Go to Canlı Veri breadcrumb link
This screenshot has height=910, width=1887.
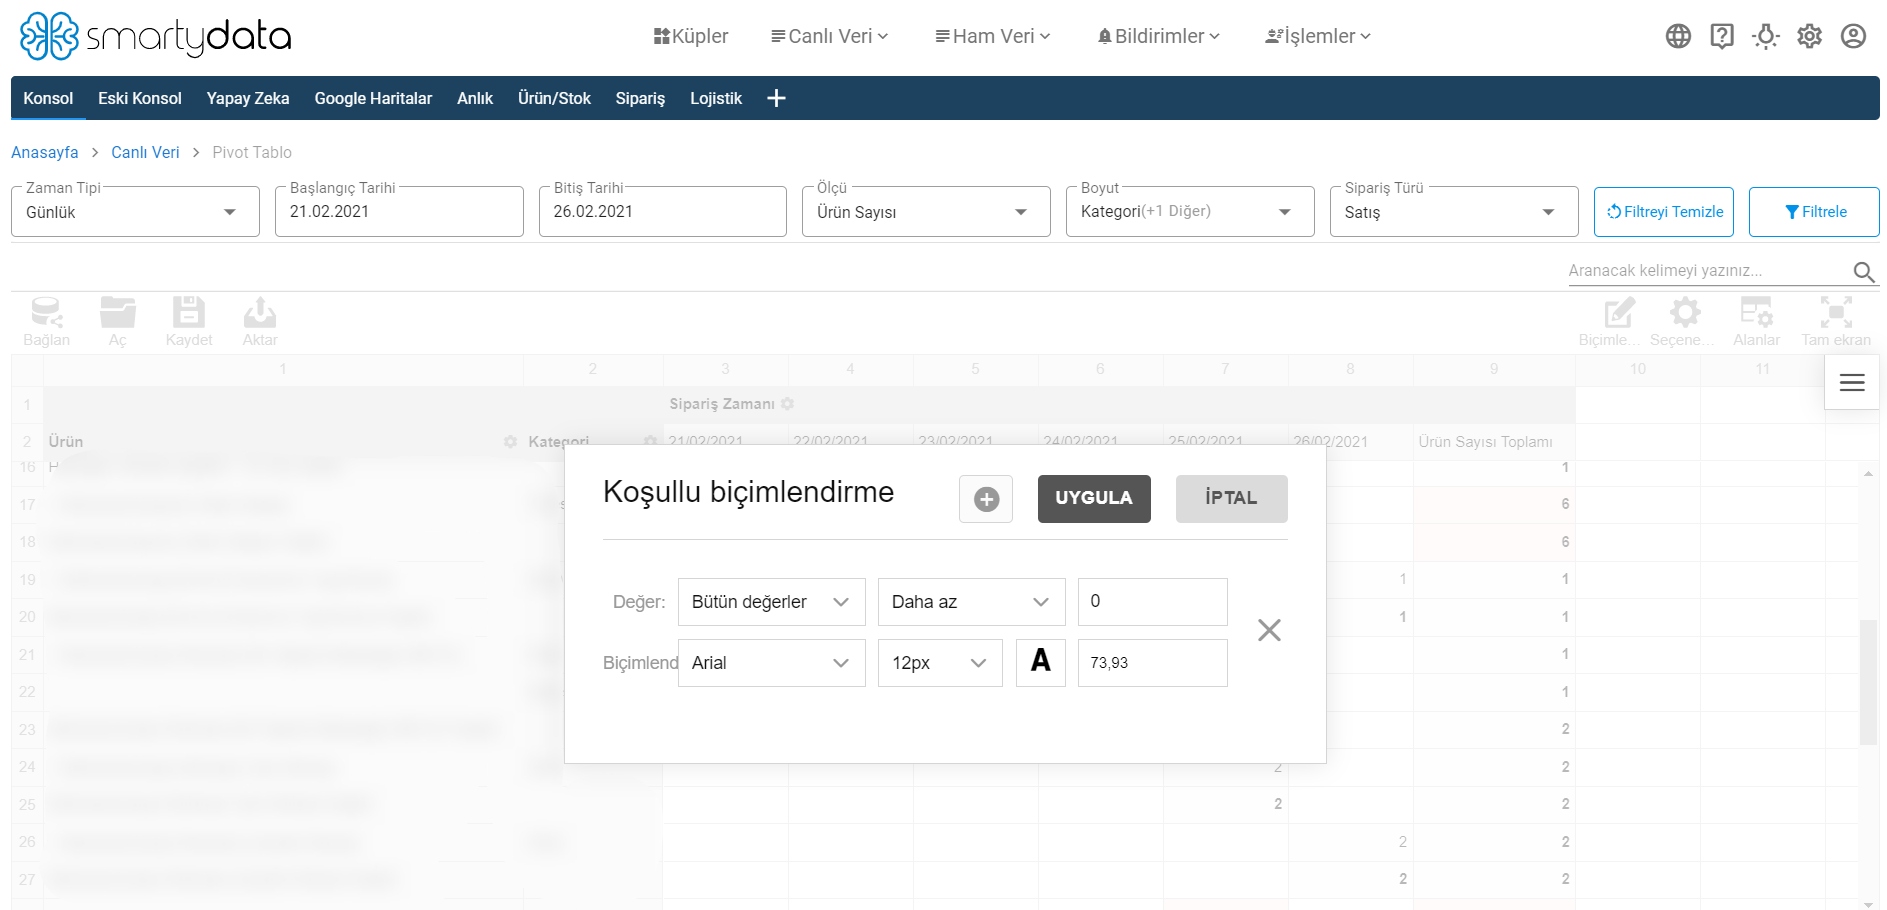[x=145, y=152]
